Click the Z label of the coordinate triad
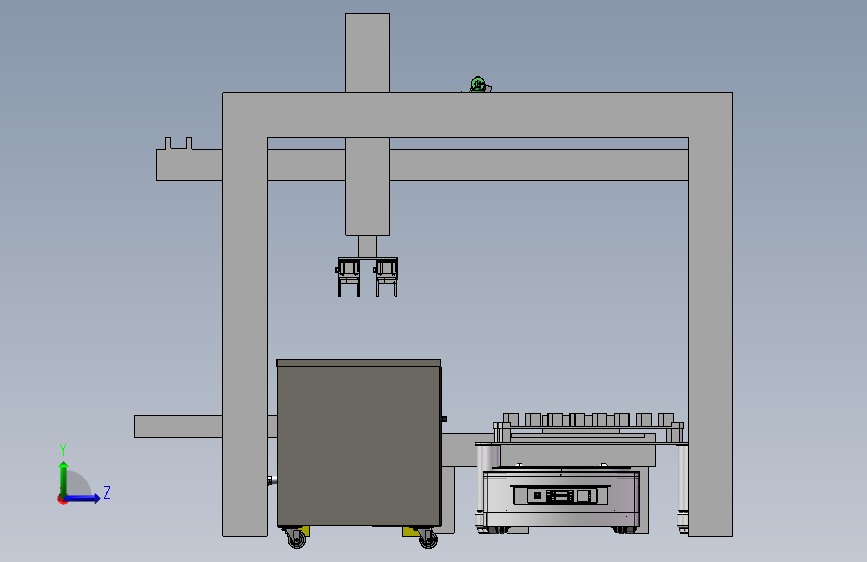 click(x=107, y=492)
